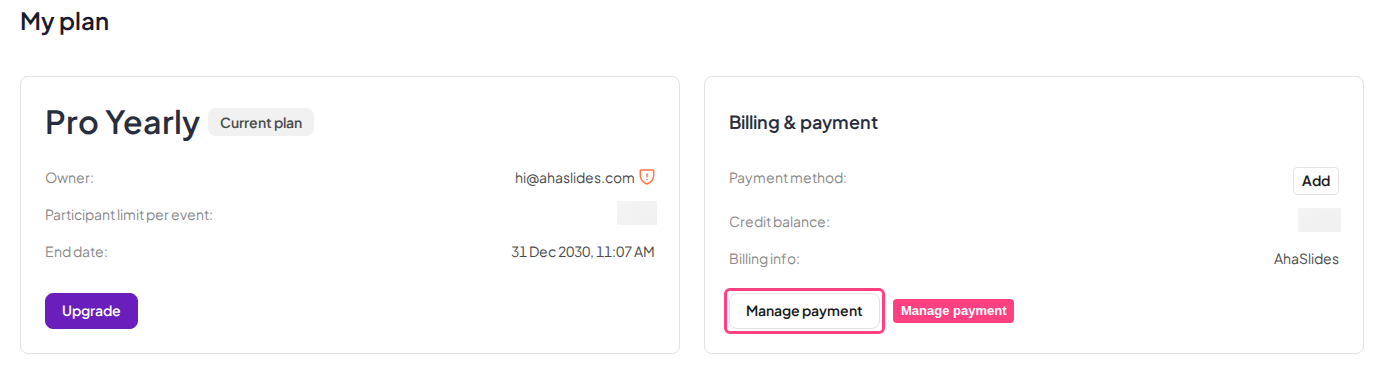Screen dimensions: 1394x378
Task: Click the Owner label
Action: pyautogui.click(x=69, y=178)
